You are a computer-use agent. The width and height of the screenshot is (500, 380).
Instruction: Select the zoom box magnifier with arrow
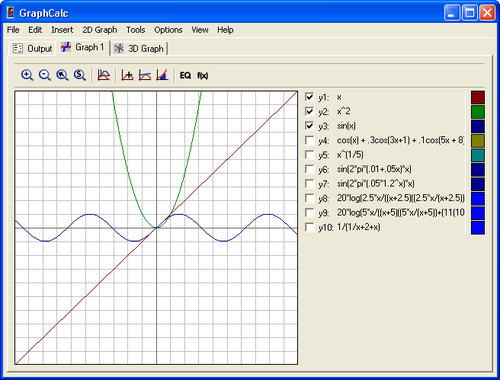(x=62, y=75)
